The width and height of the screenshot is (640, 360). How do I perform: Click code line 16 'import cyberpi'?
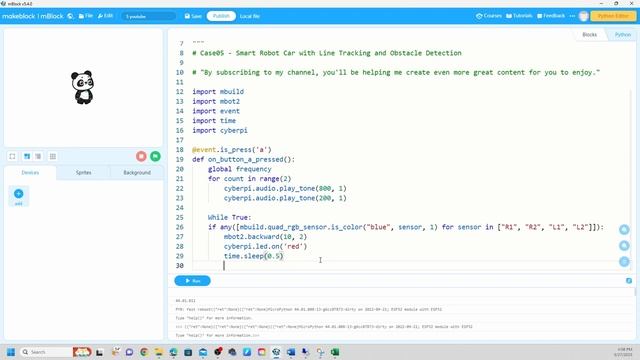220,131
